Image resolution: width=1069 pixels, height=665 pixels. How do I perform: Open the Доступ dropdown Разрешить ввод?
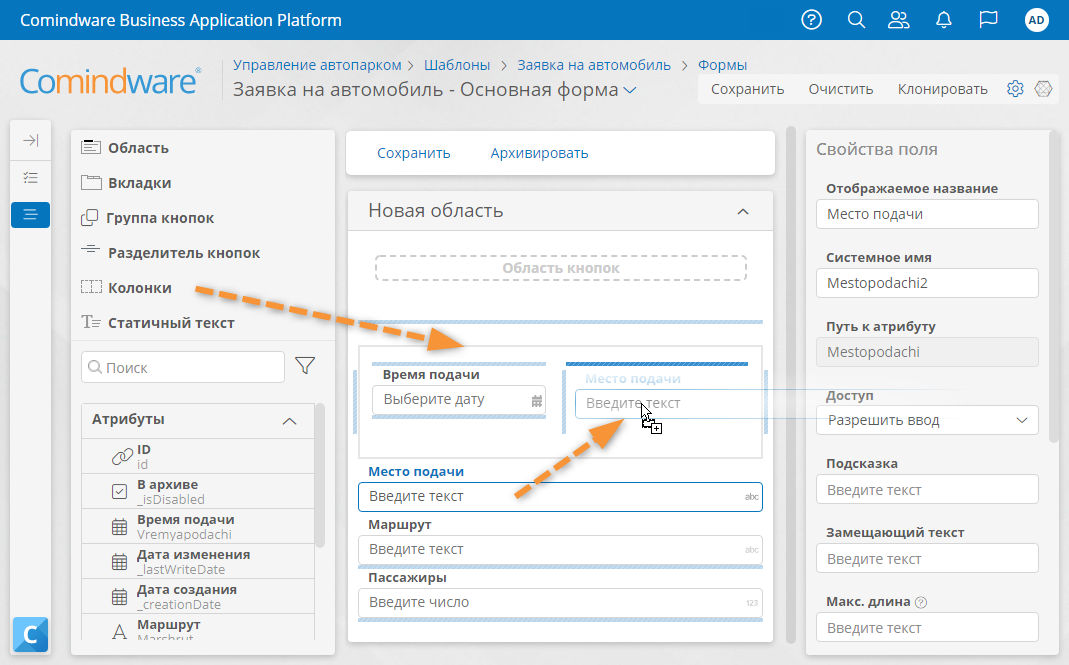tap(927, 420)
